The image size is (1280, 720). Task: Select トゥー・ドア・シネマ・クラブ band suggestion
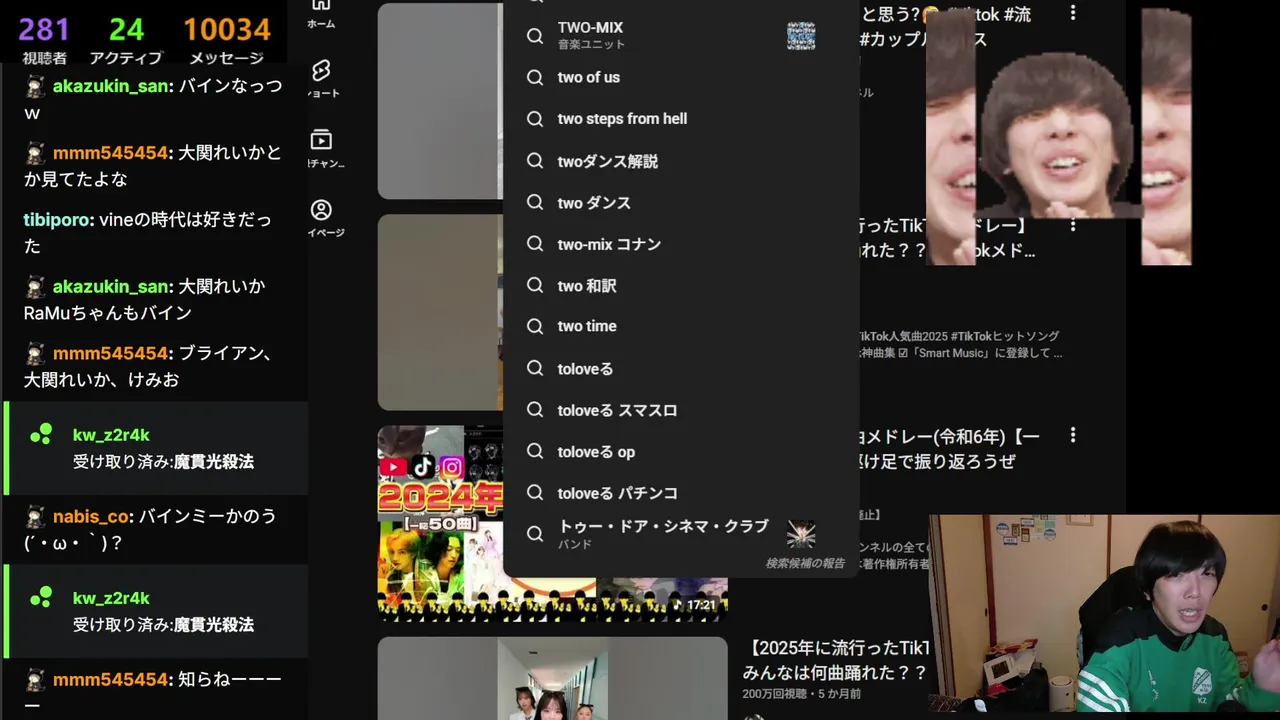pos(681,534)
